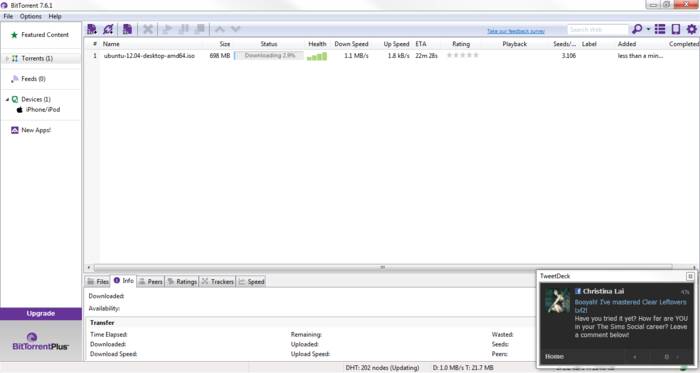Toggle the detailed list view icon
700x373 pixels.
click(x=660, y=29)
